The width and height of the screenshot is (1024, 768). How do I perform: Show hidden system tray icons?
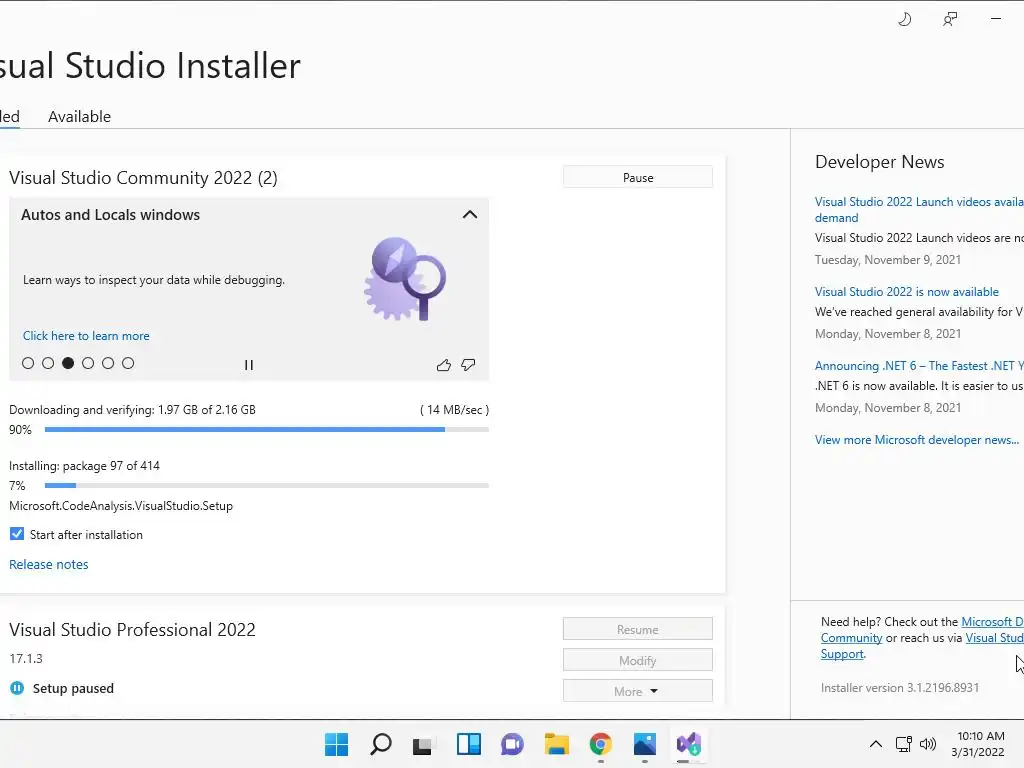pos(876,744)
